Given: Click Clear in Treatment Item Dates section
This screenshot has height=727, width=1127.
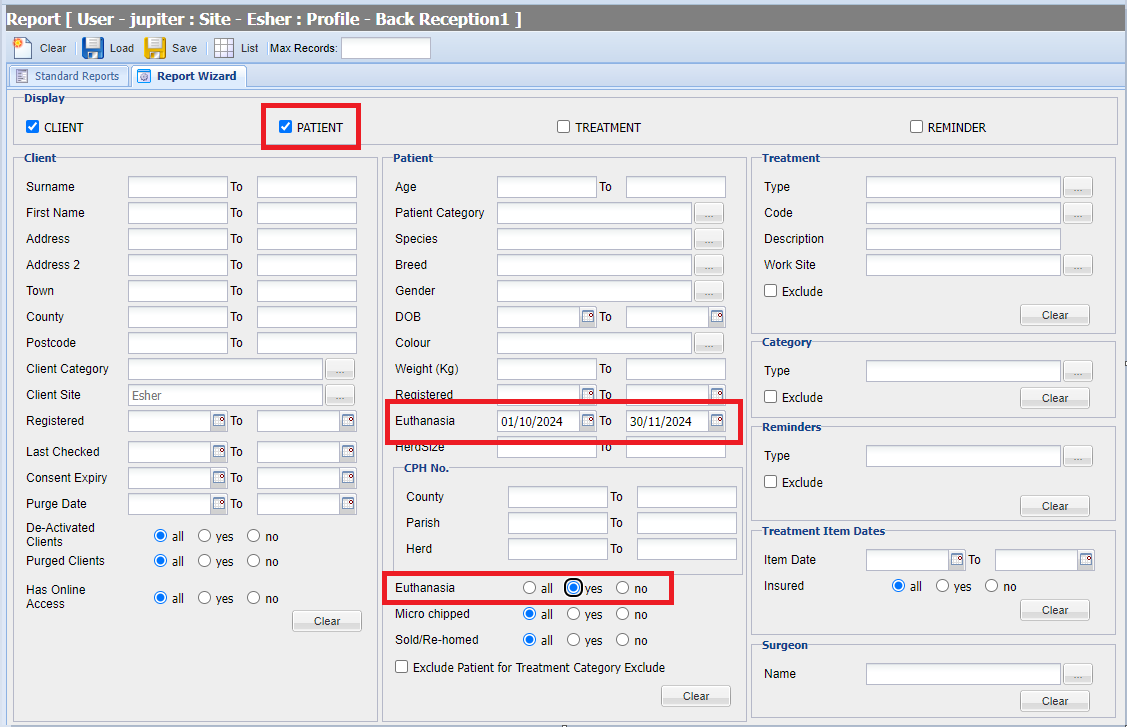Looking at the screenshot, I should (x=1054, y=610).
